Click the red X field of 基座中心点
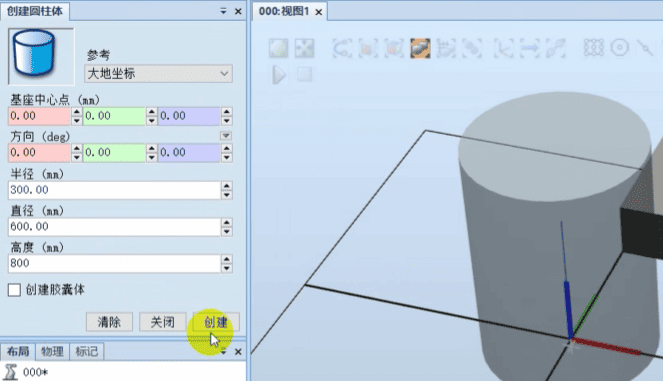Image resolution: width=663 pixels, height=381 pixels. (39, 116)
